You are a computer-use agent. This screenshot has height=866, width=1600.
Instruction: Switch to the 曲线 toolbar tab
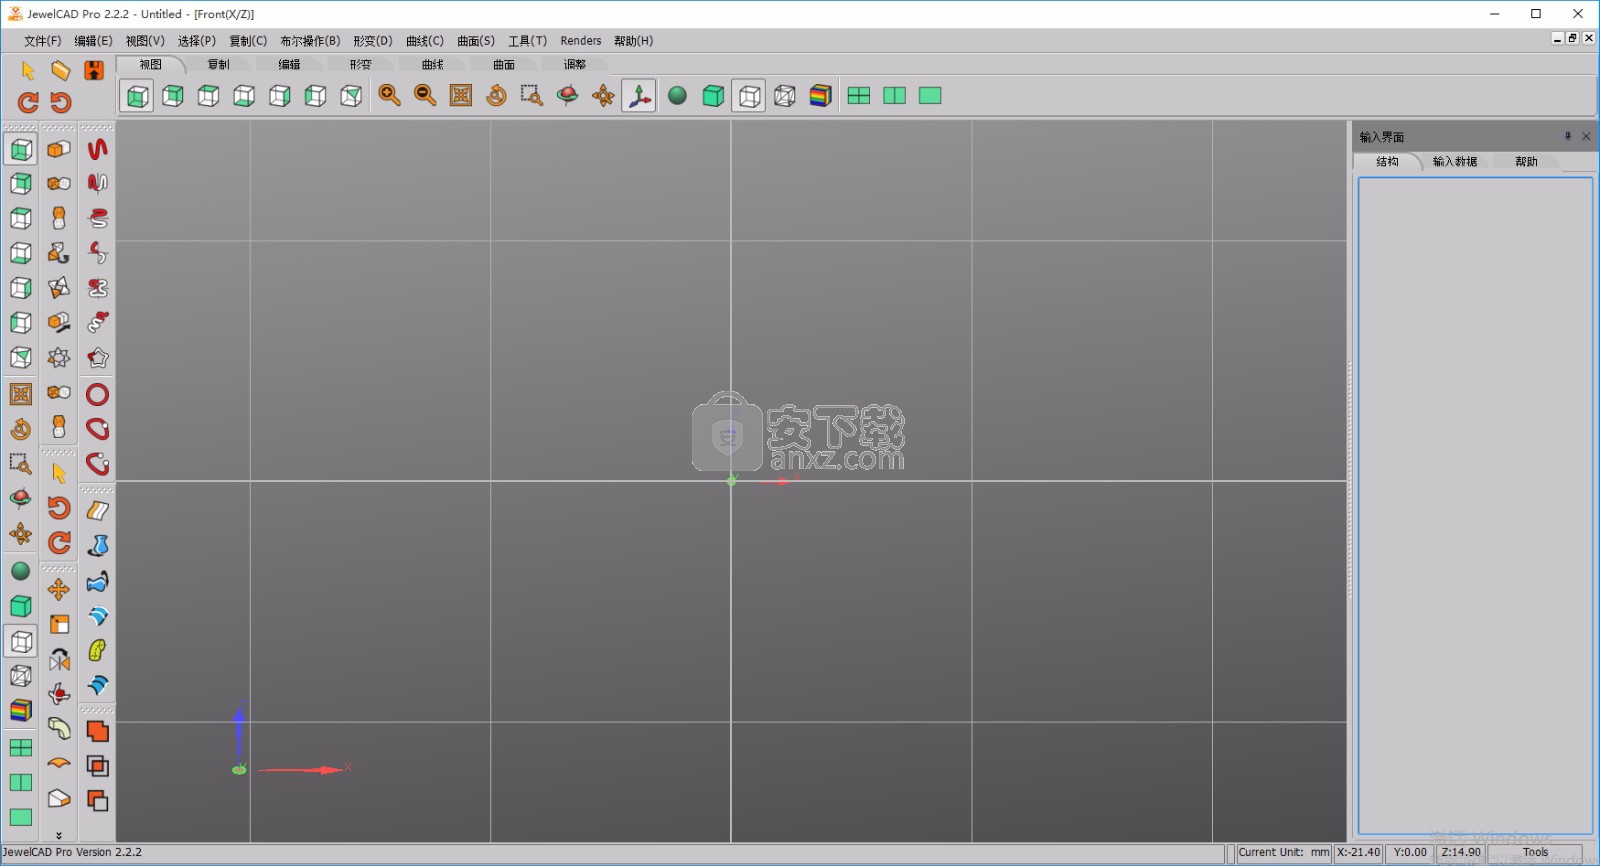coord(432,64)
